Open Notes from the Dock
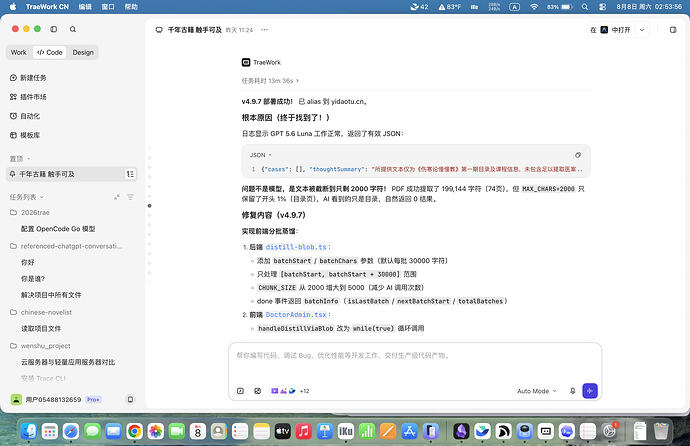 [x=261, y=431]
